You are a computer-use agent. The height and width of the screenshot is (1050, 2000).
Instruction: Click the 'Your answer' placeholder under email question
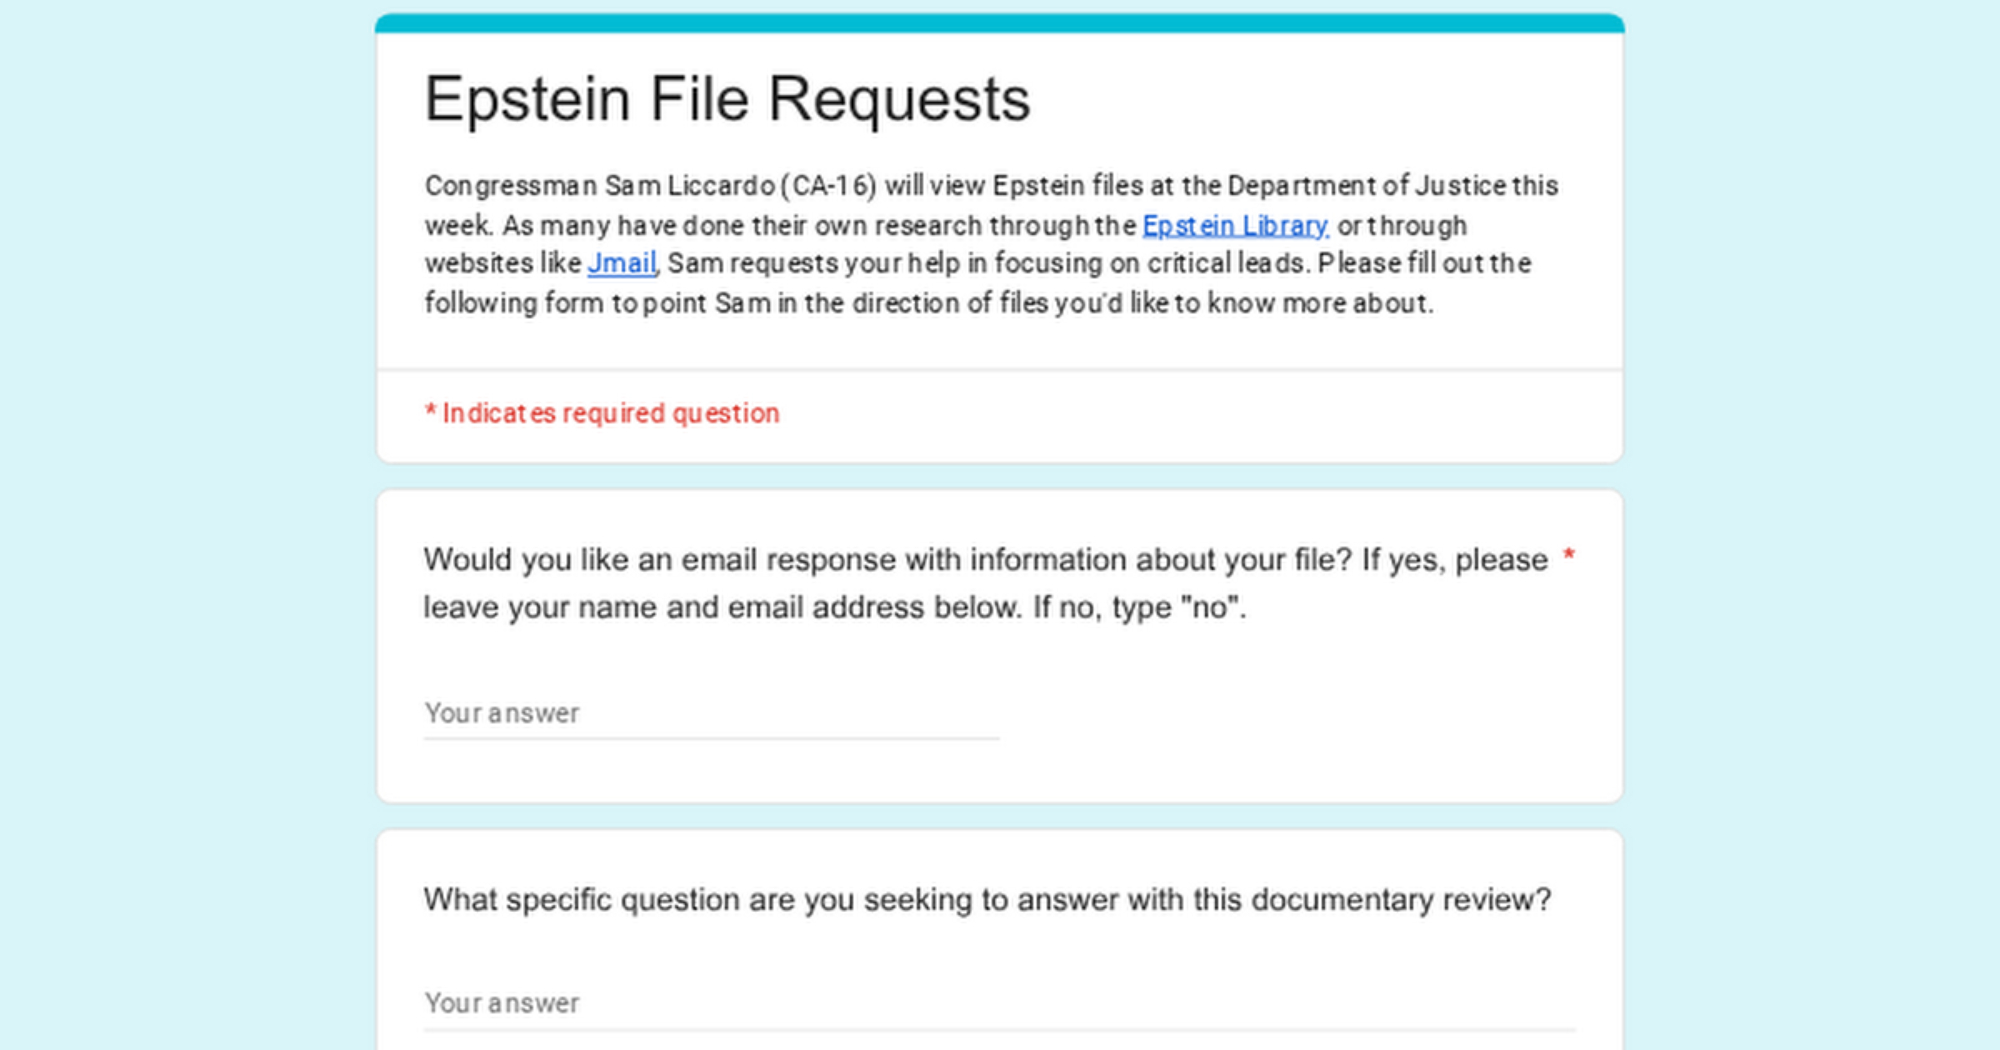[x=502, y=714]
